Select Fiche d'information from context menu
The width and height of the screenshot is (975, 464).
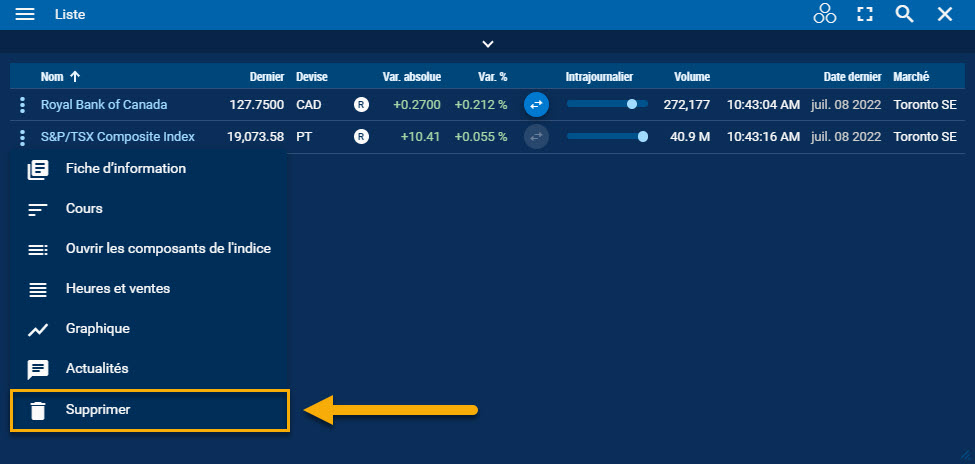[125, 169]
